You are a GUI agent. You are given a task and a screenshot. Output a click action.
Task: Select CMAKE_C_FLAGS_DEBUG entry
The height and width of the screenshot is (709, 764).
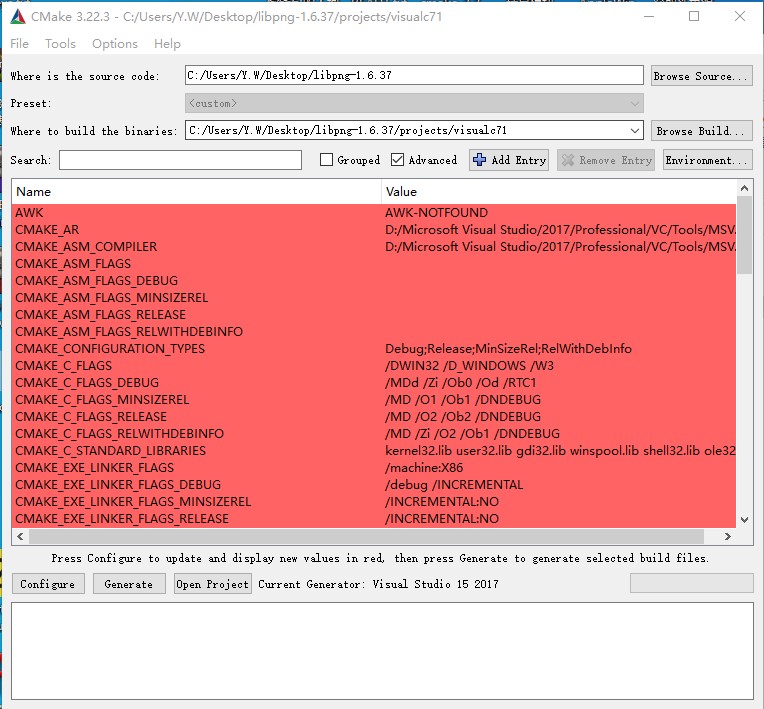87,383
